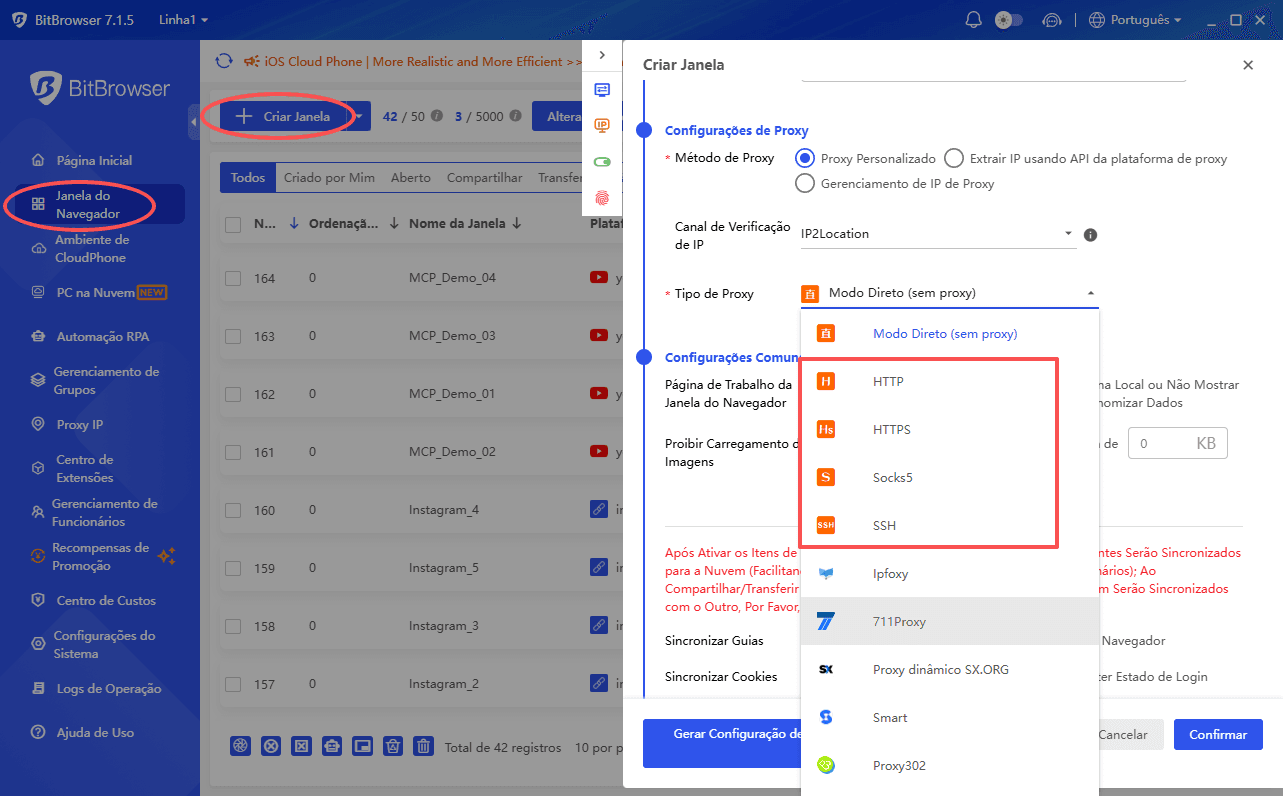This screenshot has height=796, width=1283.
Task: Open the Linha1 line selector
Action: (184, 20)
